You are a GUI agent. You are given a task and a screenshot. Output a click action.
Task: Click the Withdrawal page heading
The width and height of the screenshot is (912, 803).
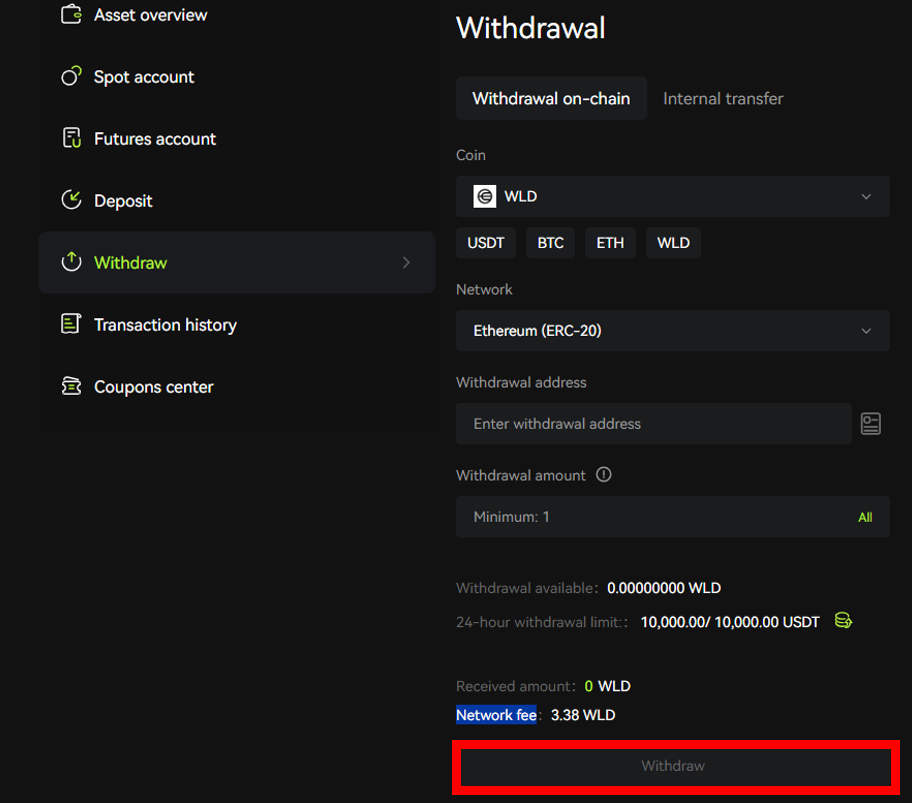[530, 28]
